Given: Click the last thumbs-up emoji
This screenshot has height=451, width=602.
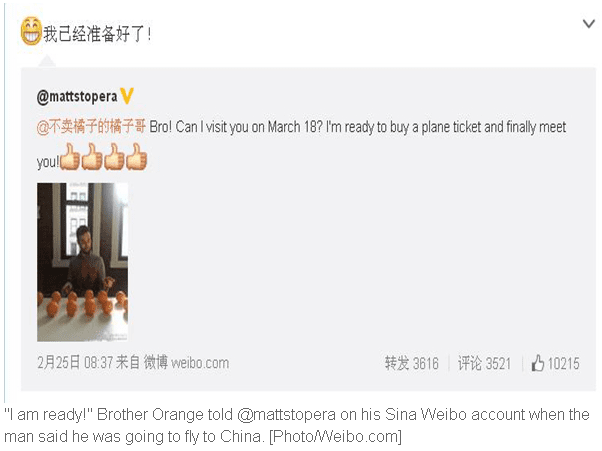Looking at the screenshot, I should coord(137,157).
